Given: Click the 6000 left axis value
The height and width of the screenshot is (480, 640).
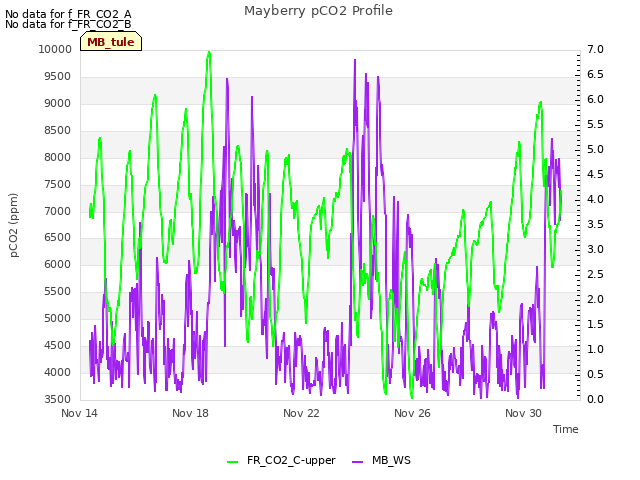Looking at the screenshot, I should (x=58, y=264).
